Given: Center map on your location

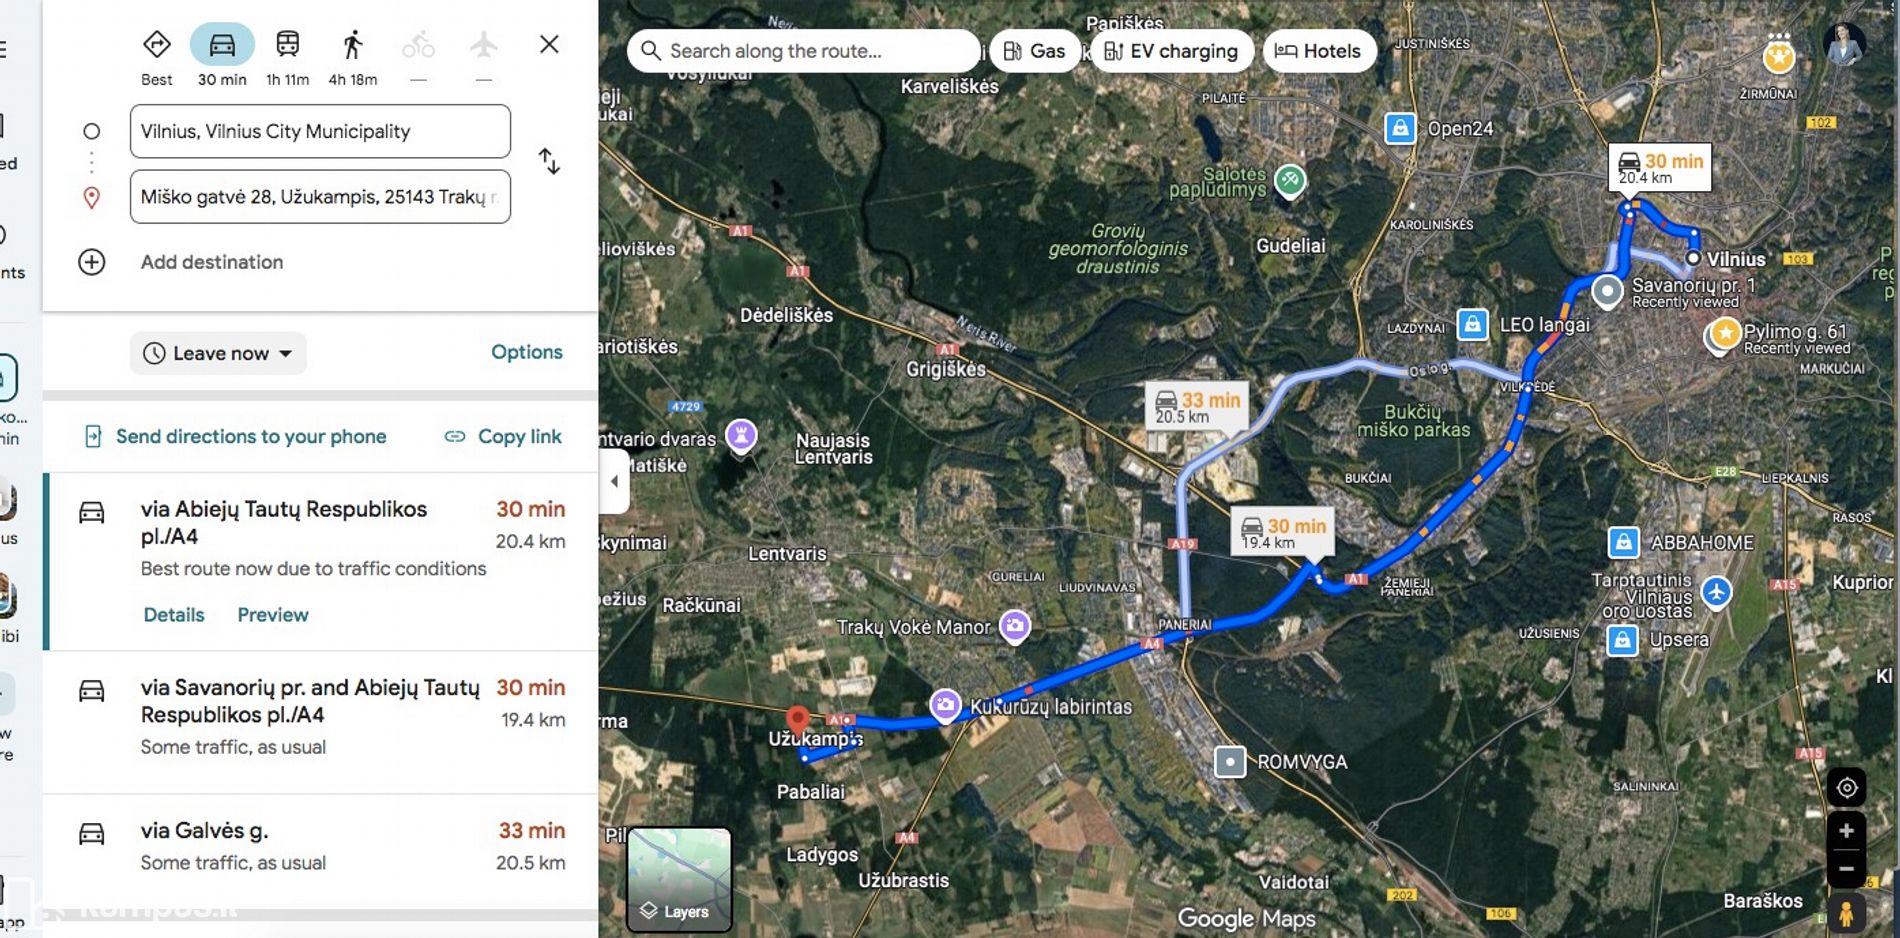Looking at the screenshot, I should 1846,788.
